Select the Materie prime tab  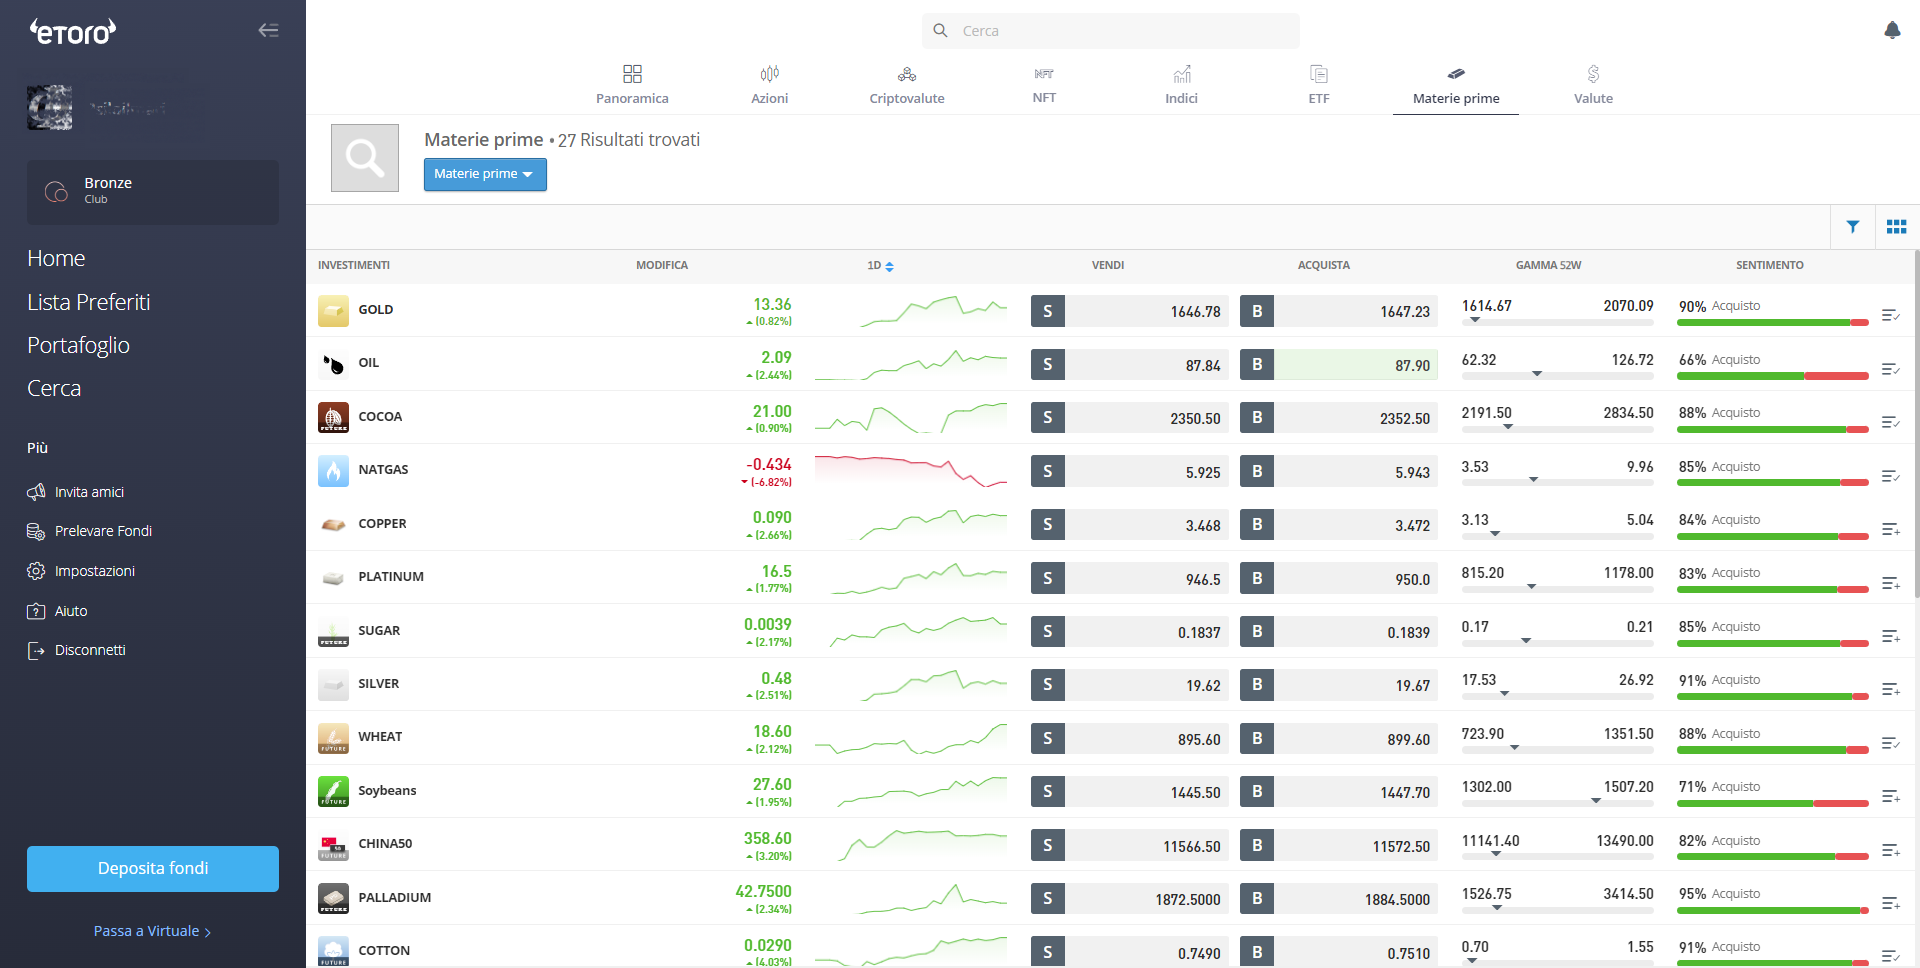coord(1456,84)
